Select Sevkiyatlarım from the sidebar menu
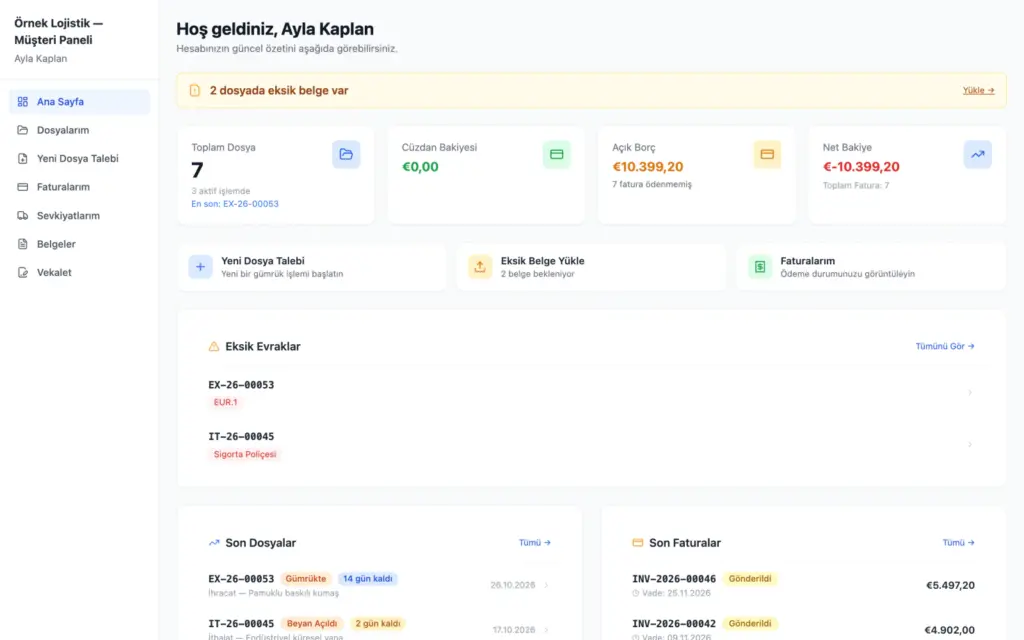Image resolution: width=1024 pixels, height=640 pixels. pyautogui.click(x=80, y=216)
